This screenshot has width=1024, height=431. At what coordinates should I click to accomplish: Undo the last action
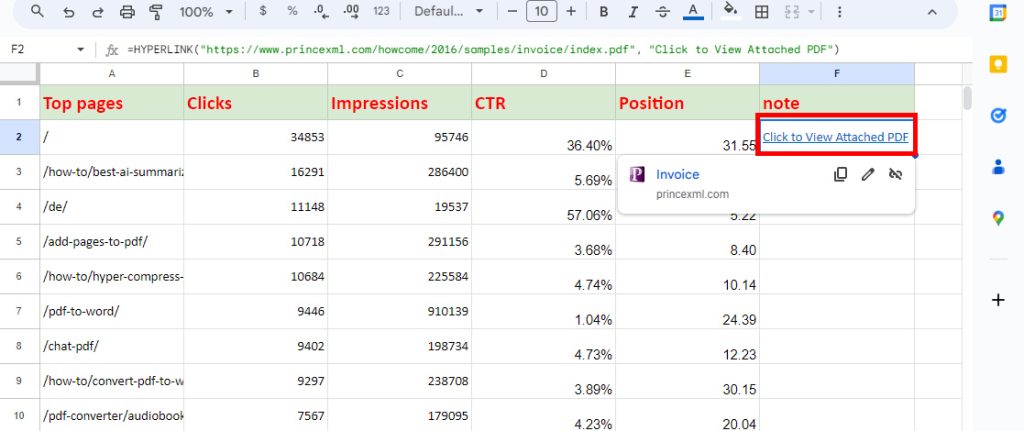(69, 12)
